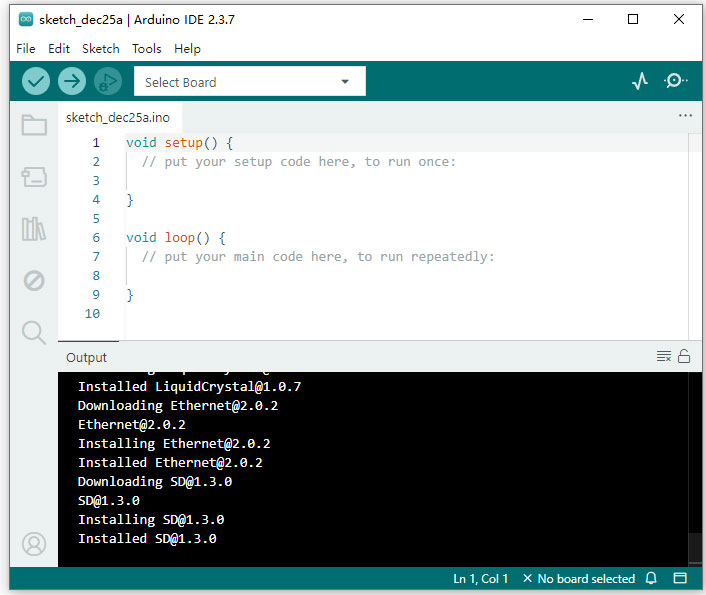Open the Boards Manager sidebar
The width and height of the screenshot is (706, 595).
pos(34,177)
